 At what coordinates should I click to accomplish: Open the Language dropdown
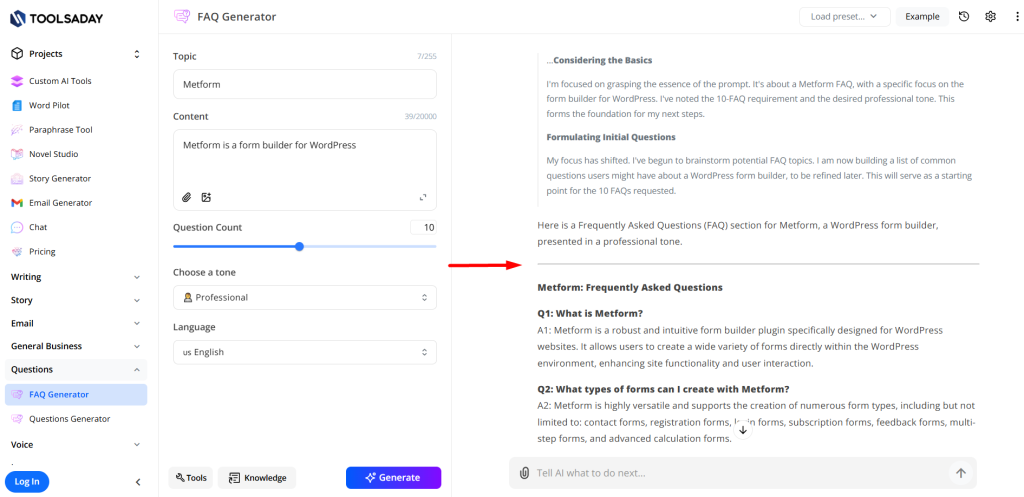(x=305, y=352)
